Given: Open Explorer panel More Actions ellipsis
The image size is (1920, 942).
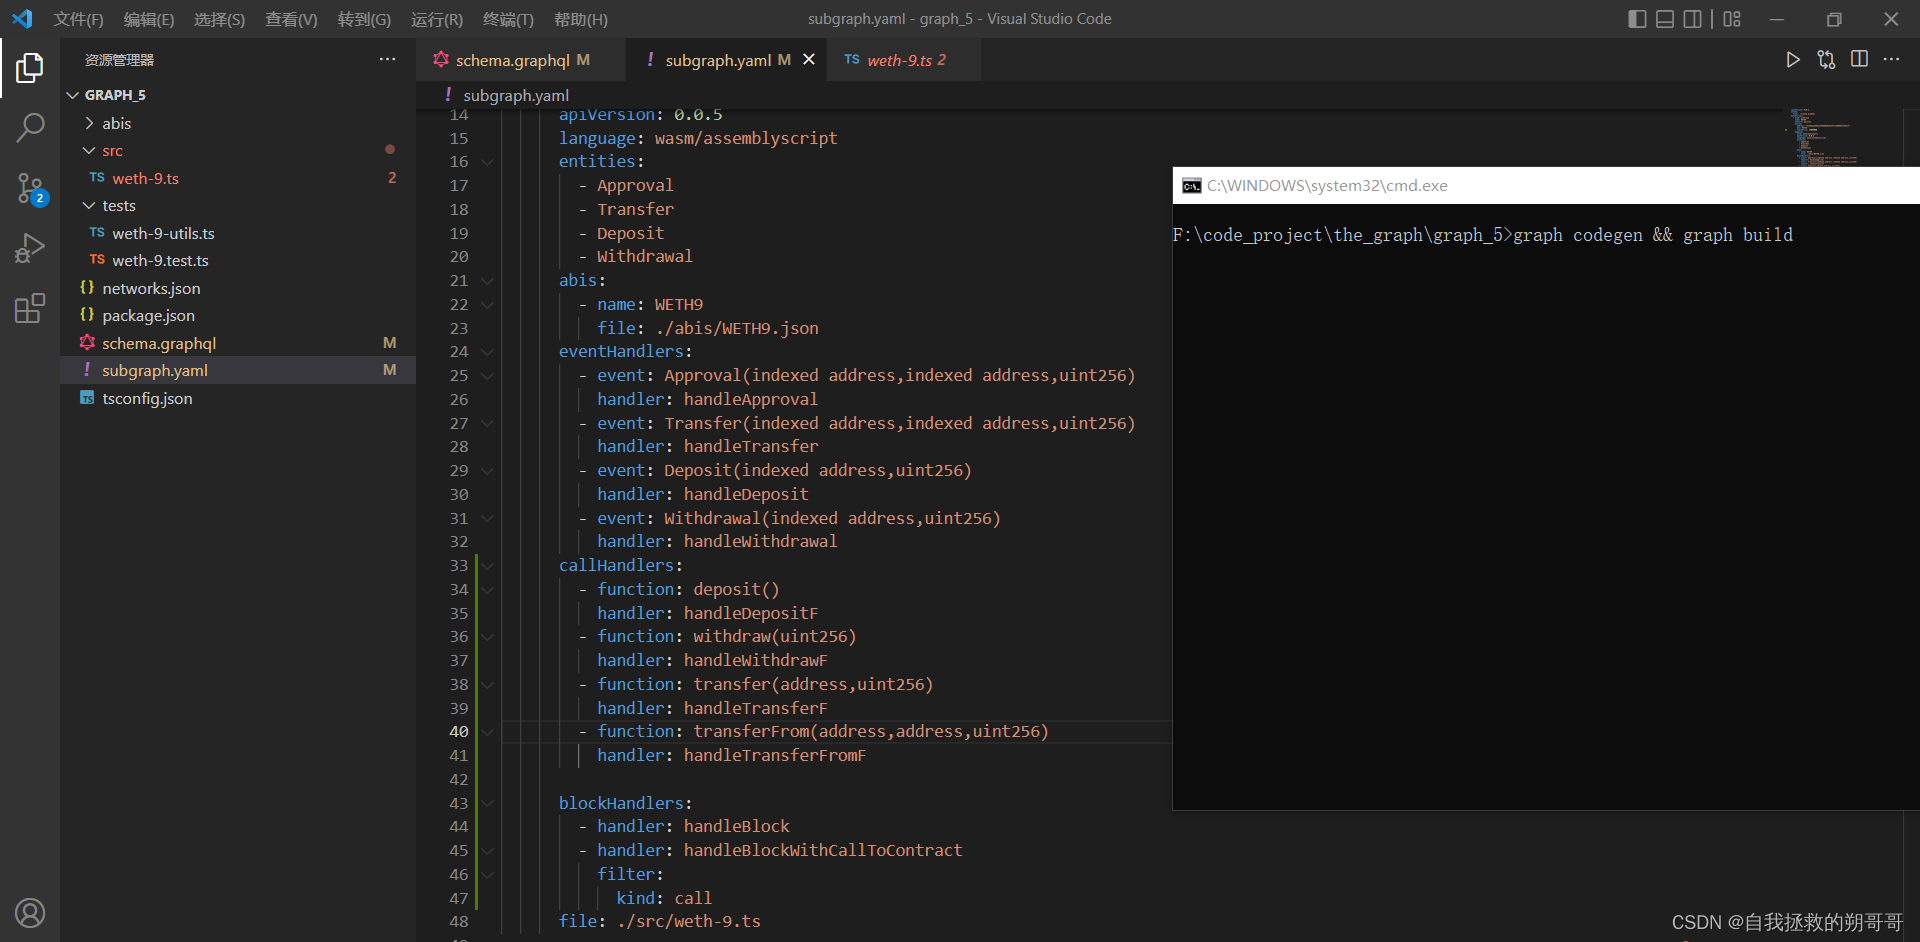Looking at the screenshot, I should pyautogui.click(x=387, y=60).
